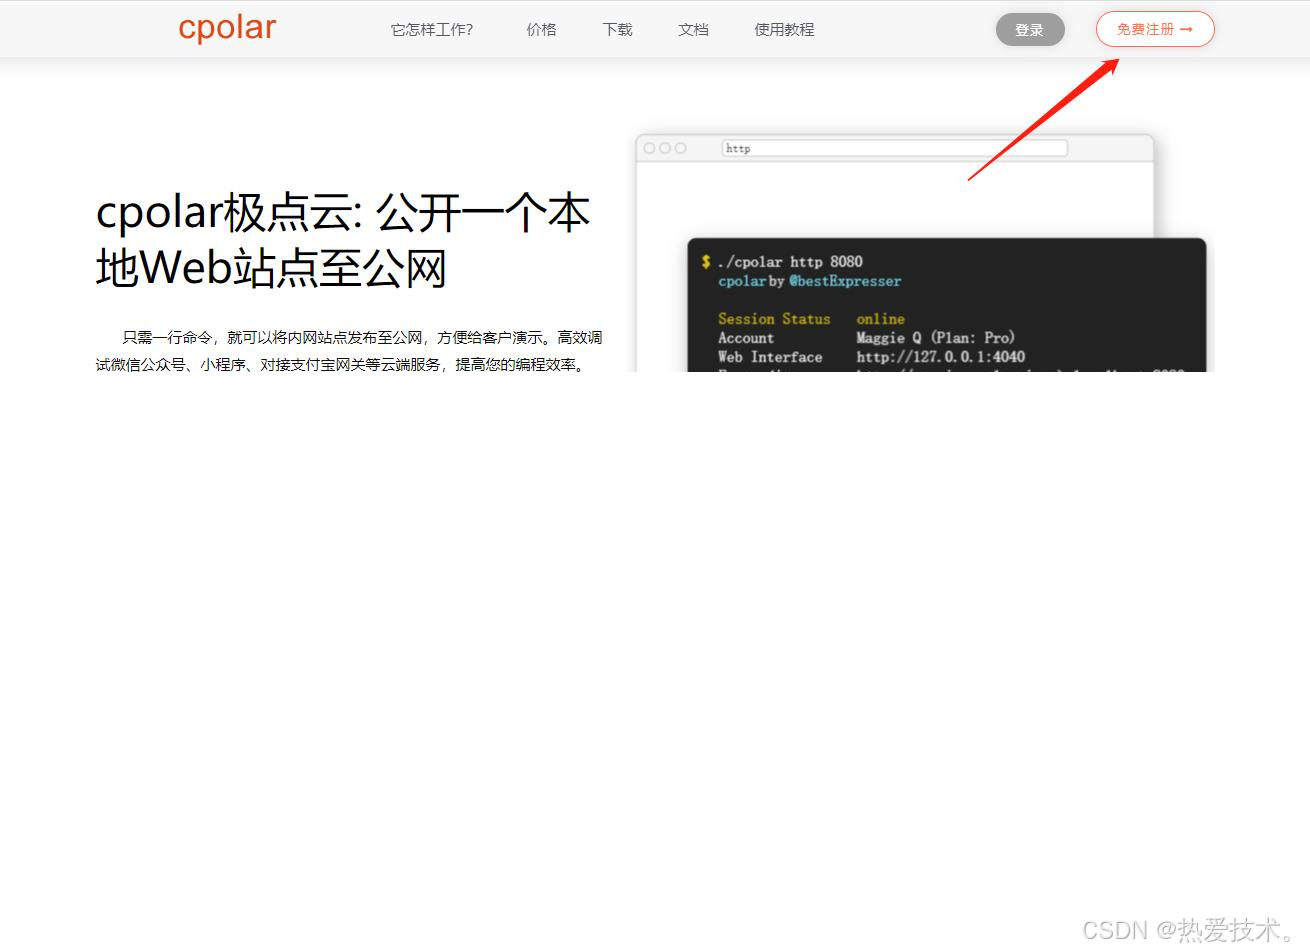
Task: Open the 使用教程 tutorials page
Action: pos(784,30)
